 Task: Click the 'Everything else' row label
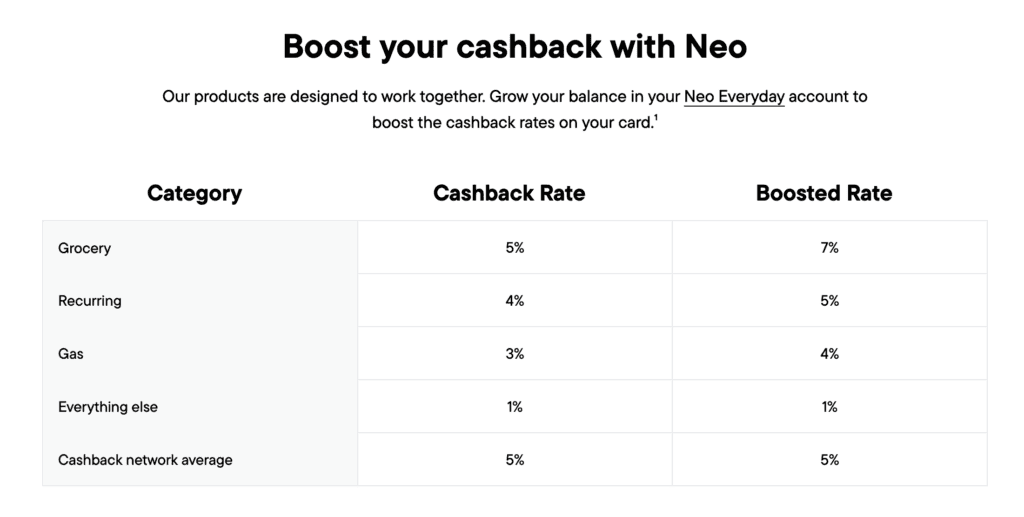[108, 407]
